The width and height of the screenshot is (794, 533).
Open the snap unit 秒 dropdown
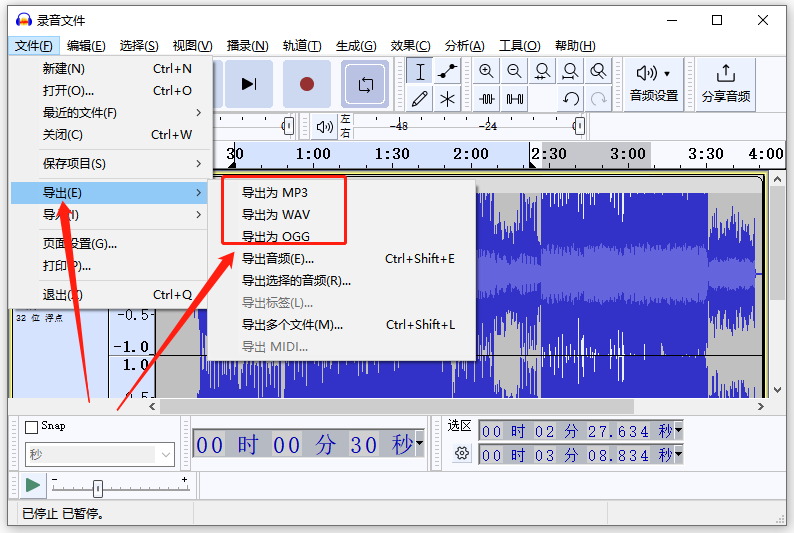100,455
